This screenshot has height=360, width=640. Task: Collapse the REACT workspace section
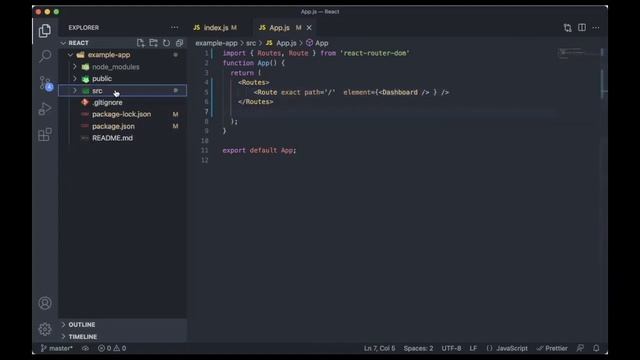[x=63, y=43]
